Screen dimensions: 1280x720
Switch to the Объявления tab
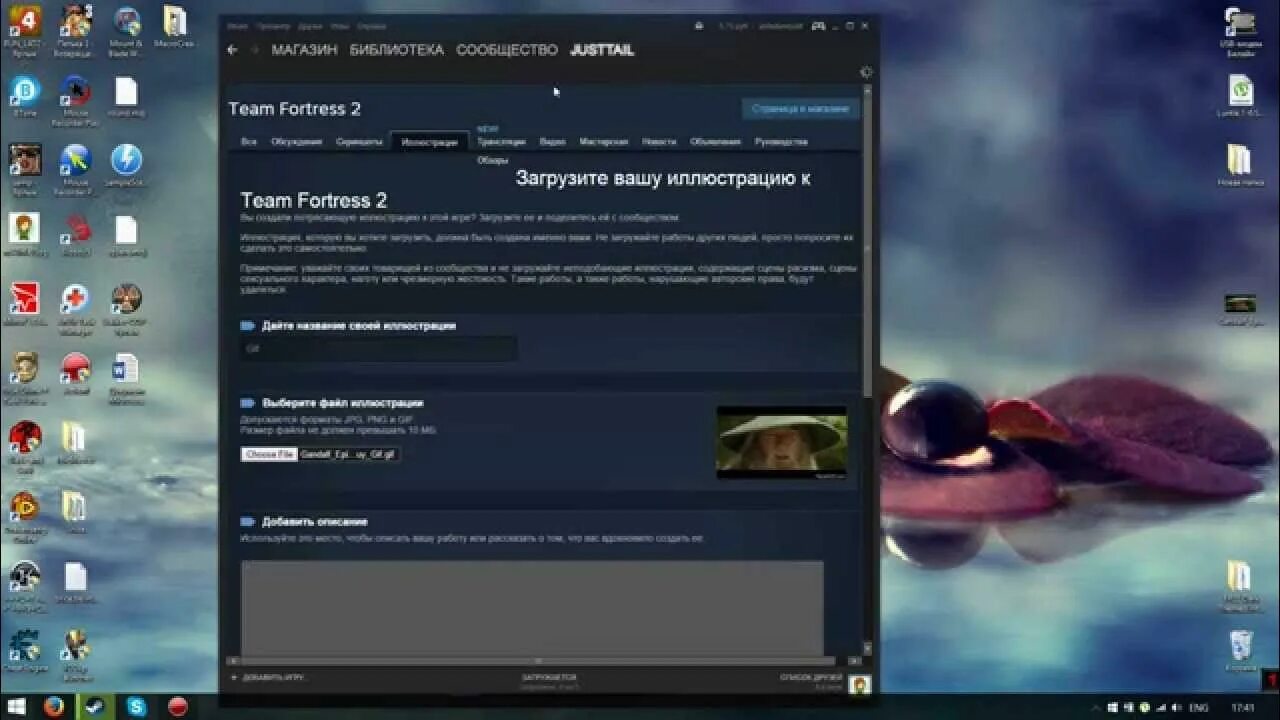pos(715,142)
